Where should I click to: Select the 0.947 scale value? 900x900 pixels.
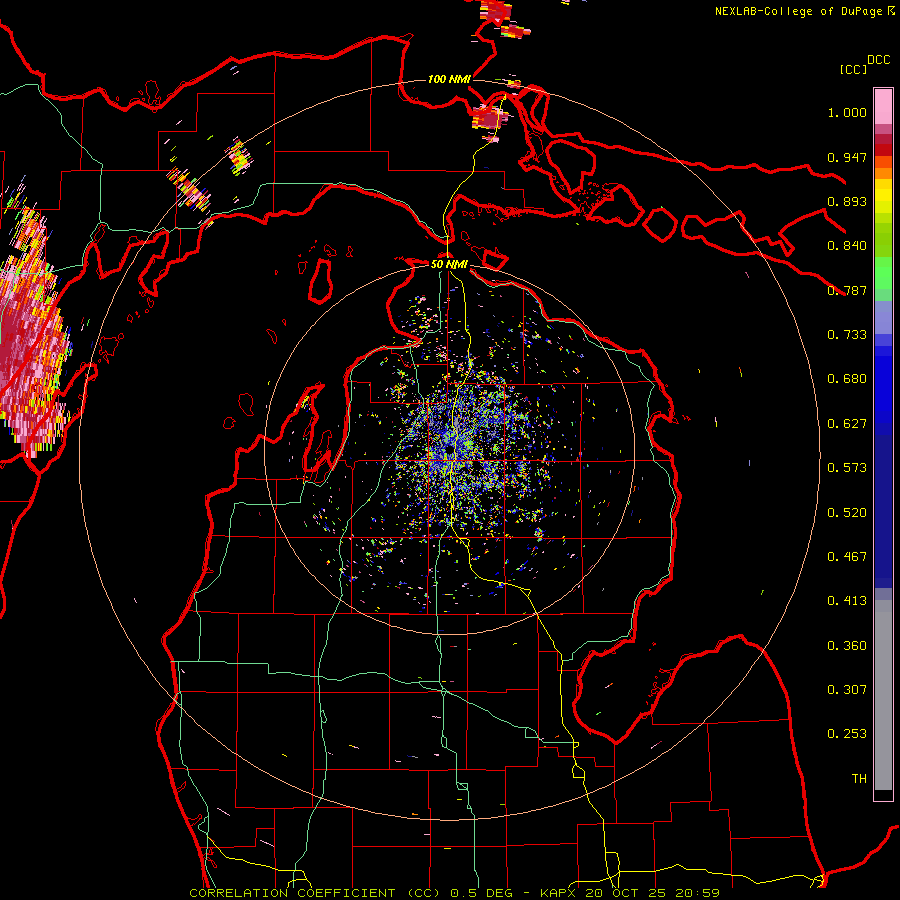click(847, 157)
